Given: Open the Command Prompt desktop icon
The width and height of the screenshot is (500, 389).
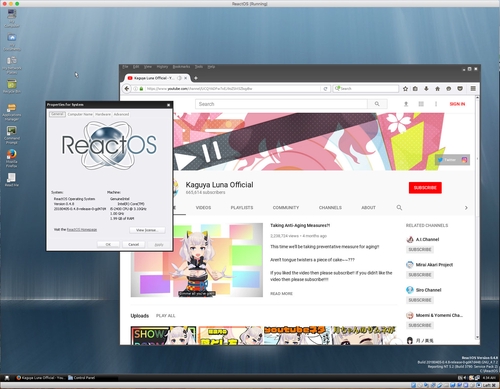Looking at the screenshot, I should pyautogui.click(x=12, y=135).
